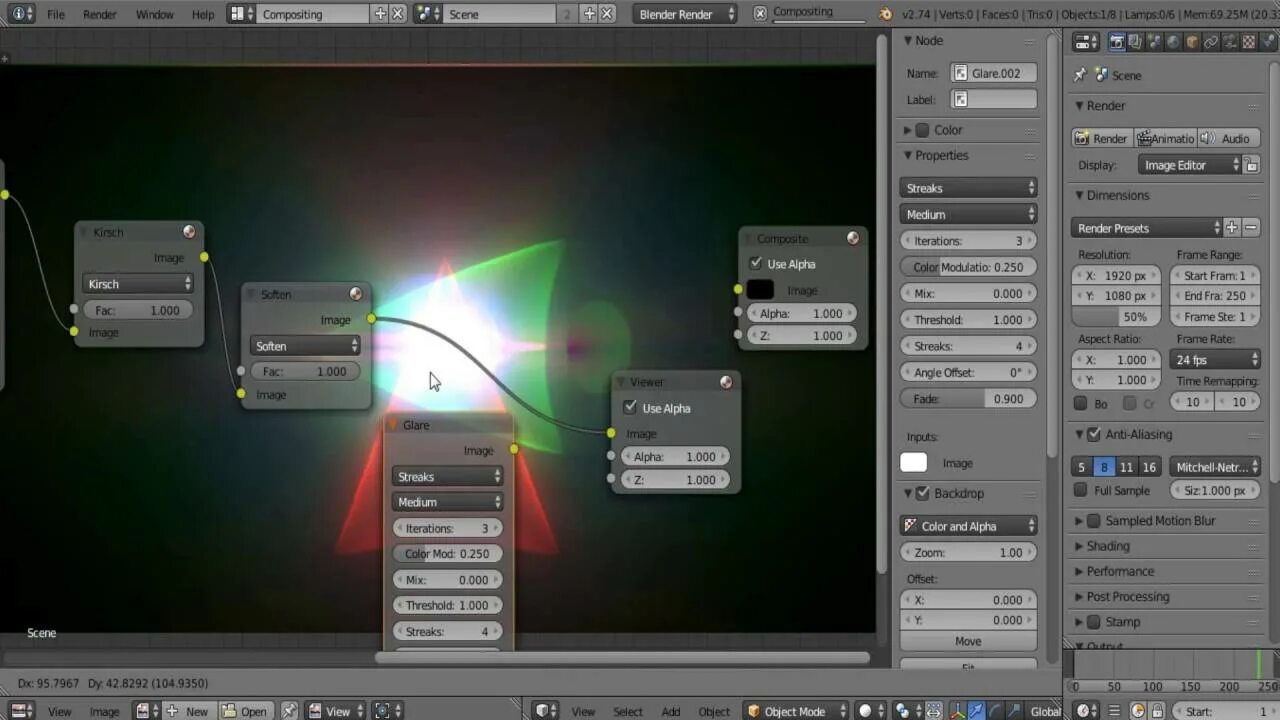Open the Kirsch filter type dropdown

pyautogui.click(x=138, y=284)
